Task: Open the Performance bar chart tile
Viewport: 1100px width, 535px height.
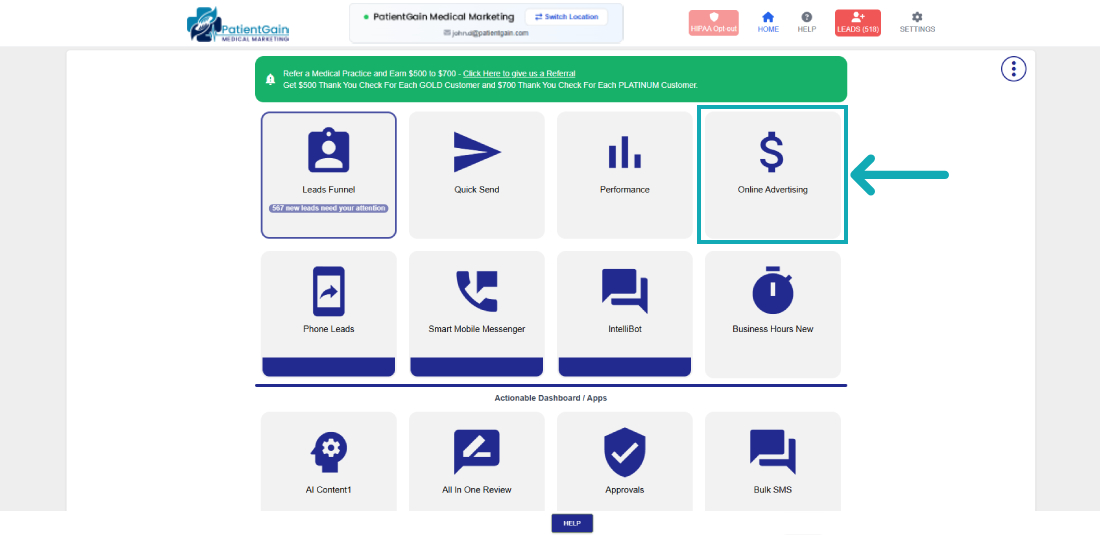Action: (x=624, y=175)
